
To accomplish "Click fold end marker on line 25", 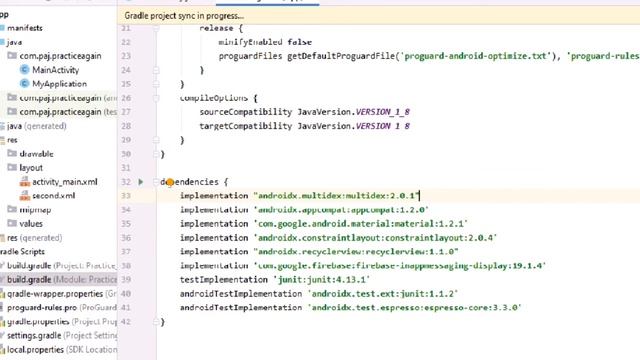I will [x=156, y=84].
